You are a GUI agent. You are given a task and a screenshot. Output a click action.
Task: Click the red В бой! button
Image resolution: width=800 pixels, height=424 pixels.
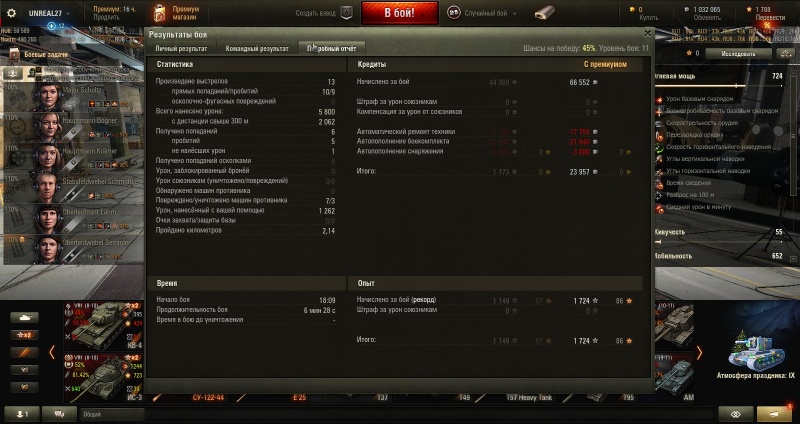click(399, 13)
